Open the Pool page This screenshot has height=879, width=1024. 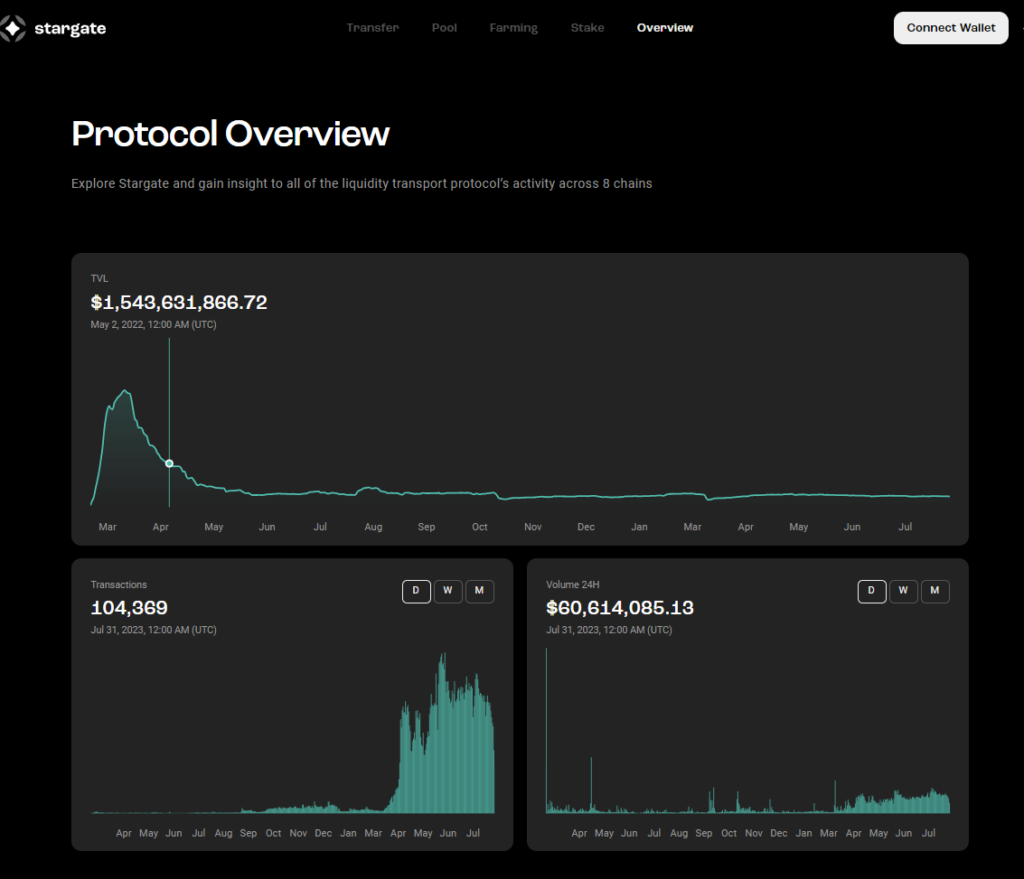point(444,28)
